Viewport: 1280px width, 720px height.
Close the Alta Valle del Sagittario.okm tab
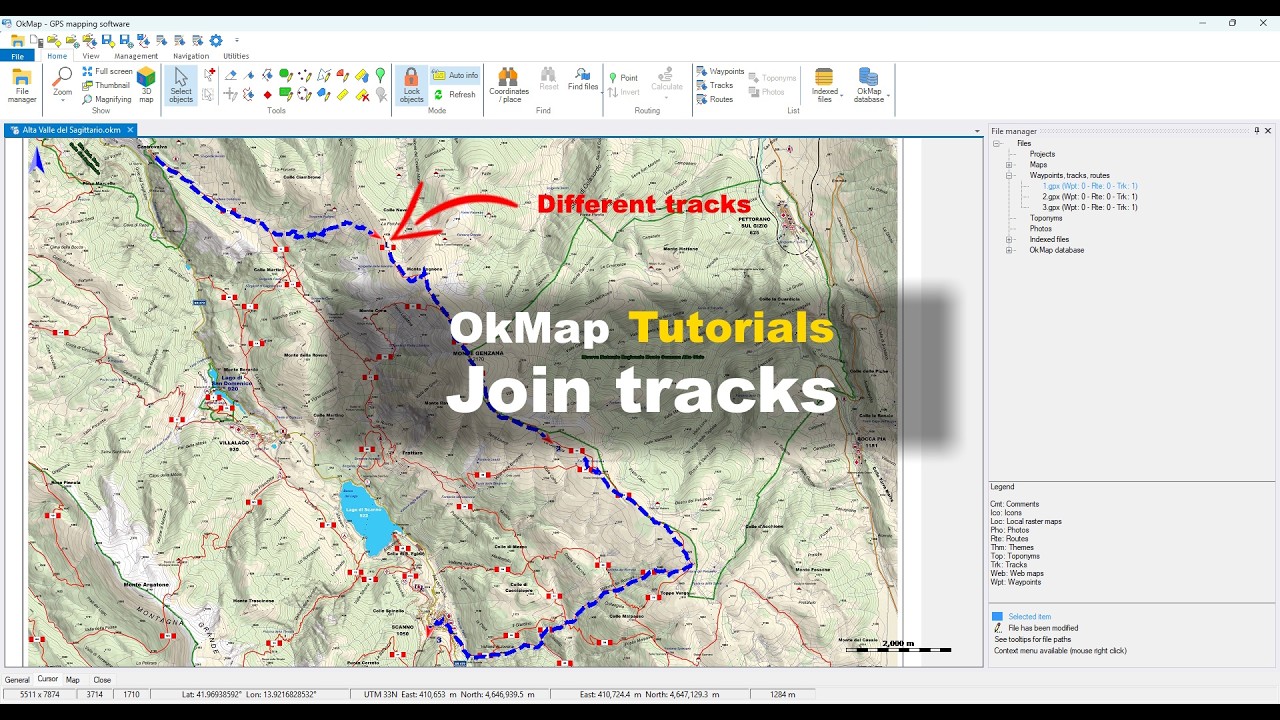(x=130, y=130)
